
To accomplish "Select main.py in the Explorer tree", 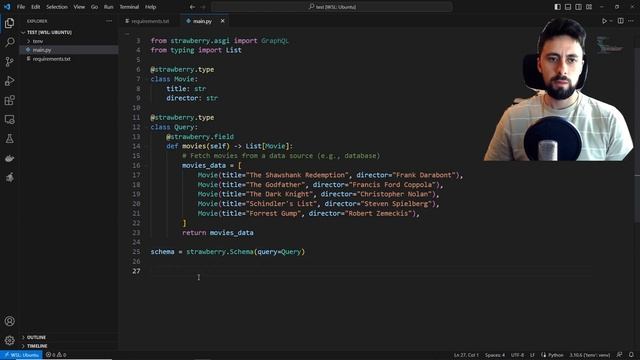I will [69, 50].
